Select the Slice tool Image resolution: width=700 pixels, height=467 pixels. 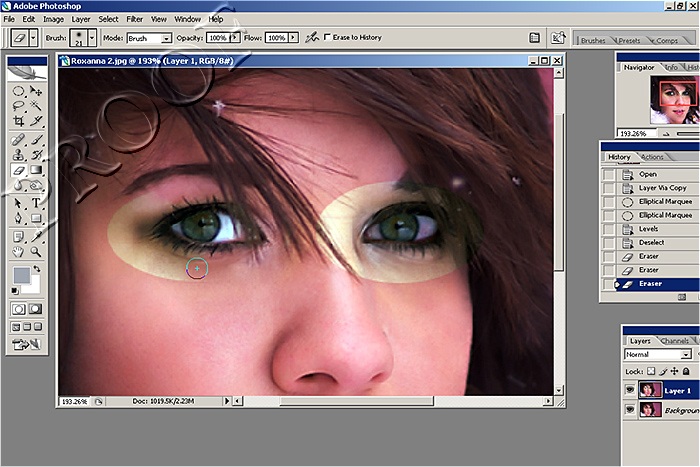tap(36, 121)
